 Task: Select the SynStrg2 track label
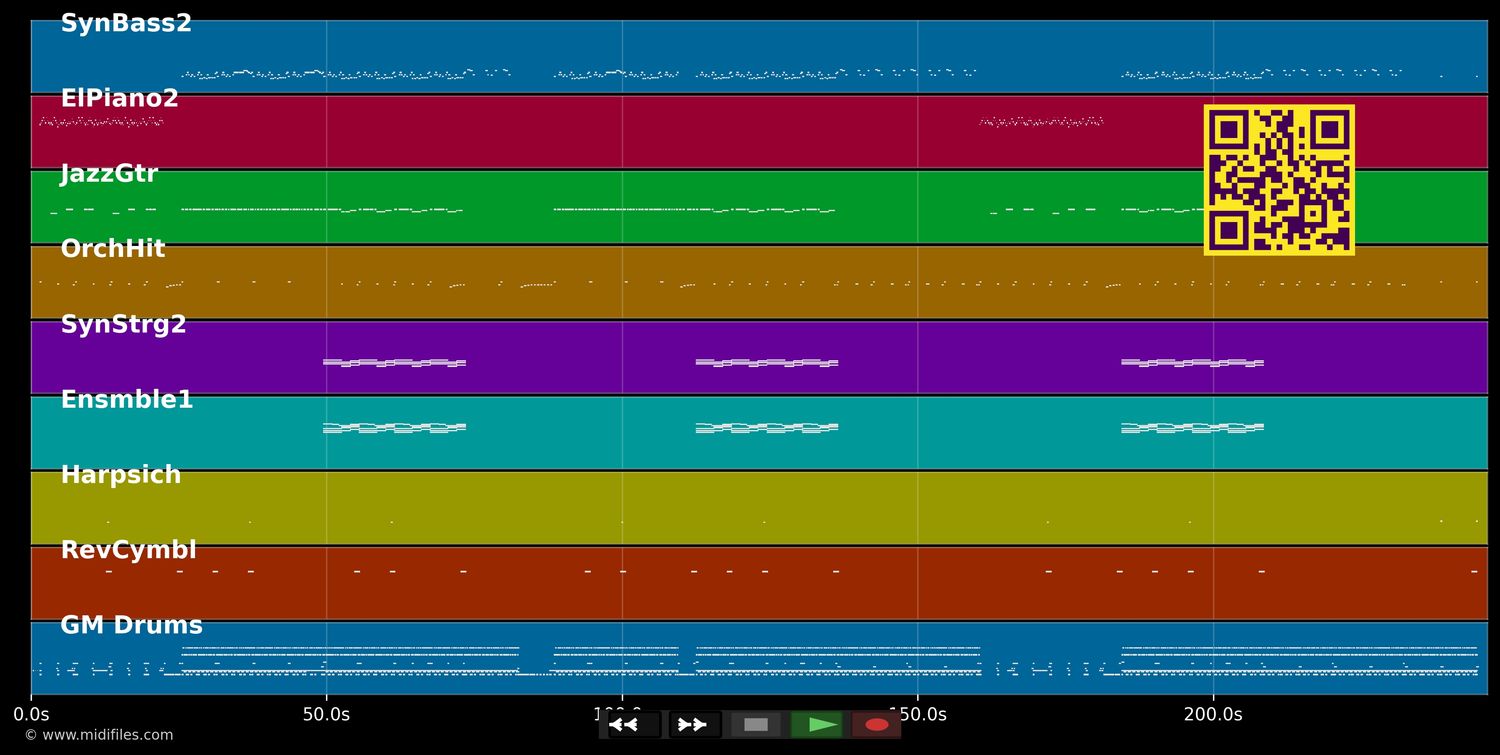tap(123, 325)
